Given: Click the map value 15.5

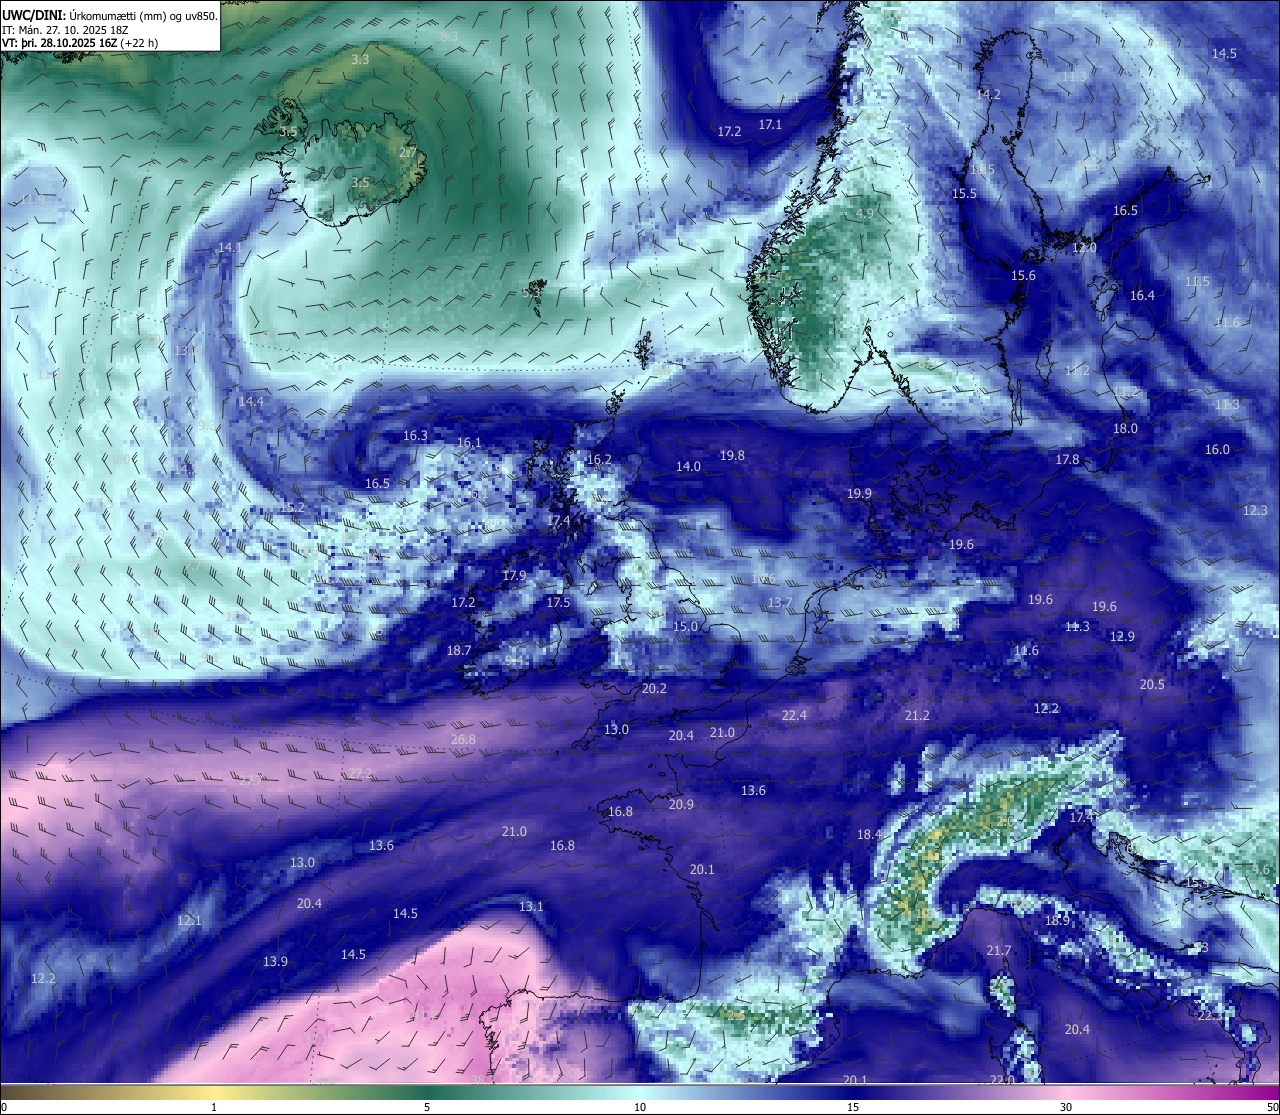Looking at the screenshot, I should tap(964, 194).
